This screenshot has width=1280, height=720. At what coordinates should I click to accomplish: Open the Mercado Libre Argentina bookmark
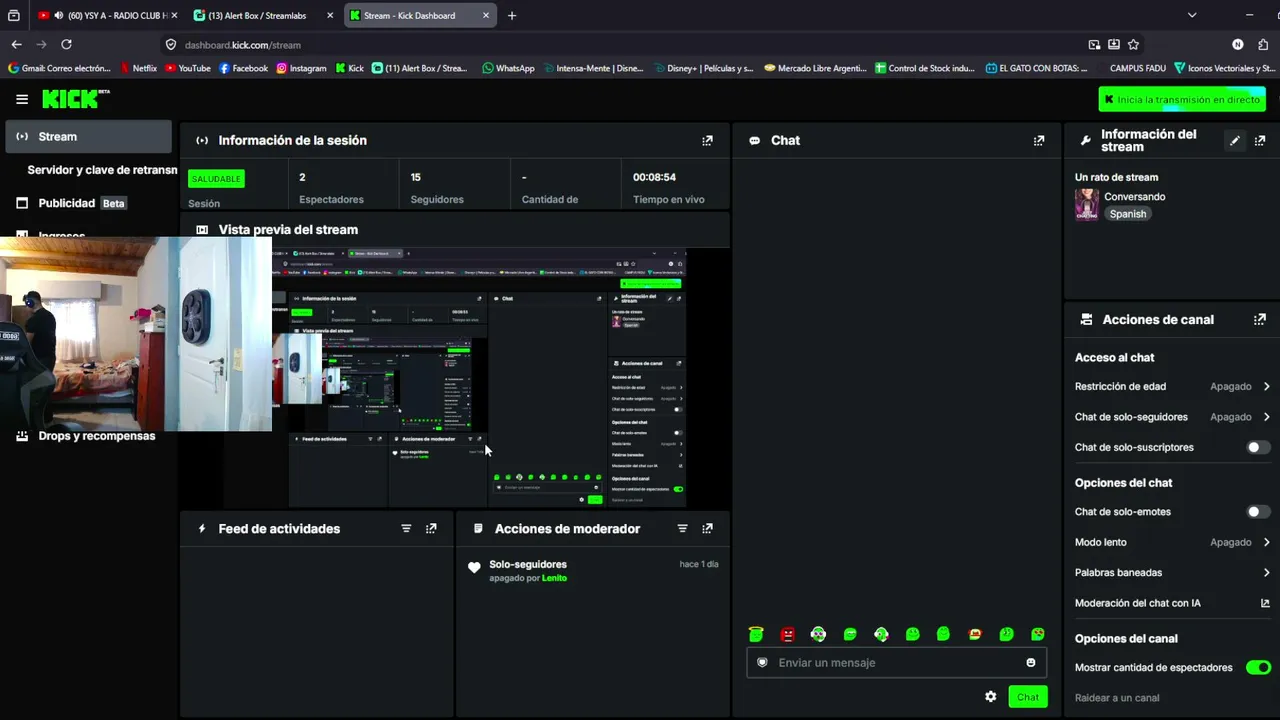coord(815,68)
